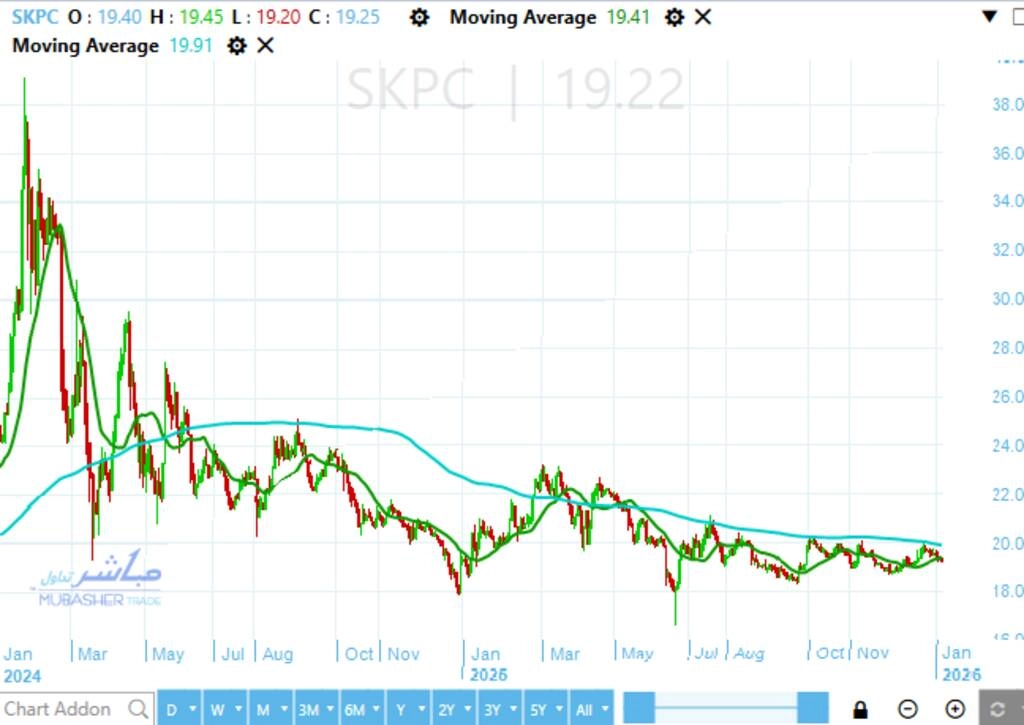Click the left handle of range slider
The width and height of the screenshot is (1024, 725).
(639, 707)
